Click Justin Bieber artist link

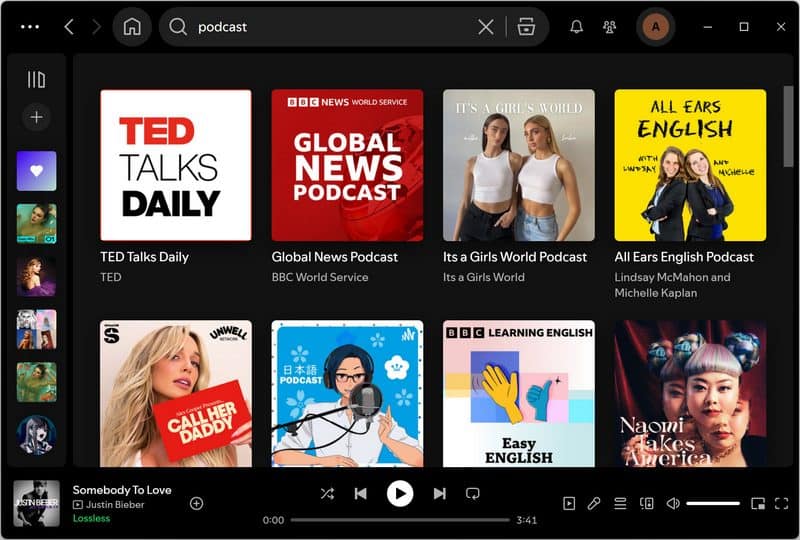tap(115, 505)
